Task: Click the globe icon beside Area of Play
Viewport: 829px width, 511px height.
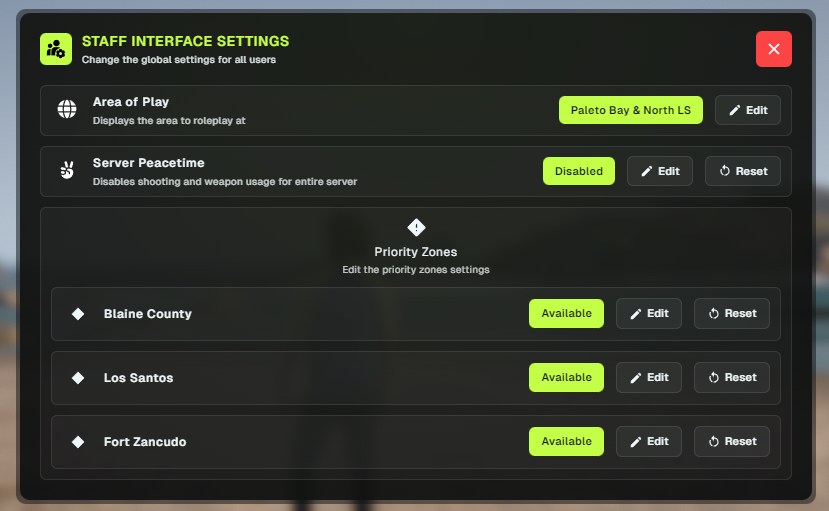Action: click(x=67, y=109)
